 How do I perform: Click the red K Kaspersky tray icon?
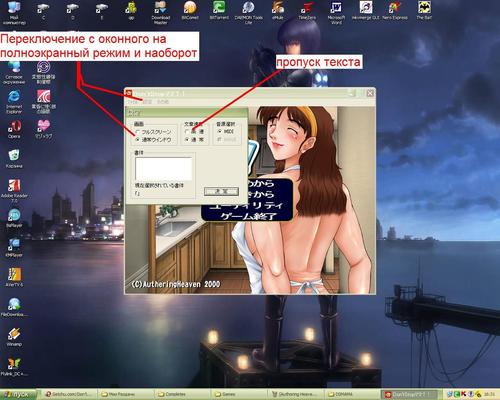[x=463, y=394]
